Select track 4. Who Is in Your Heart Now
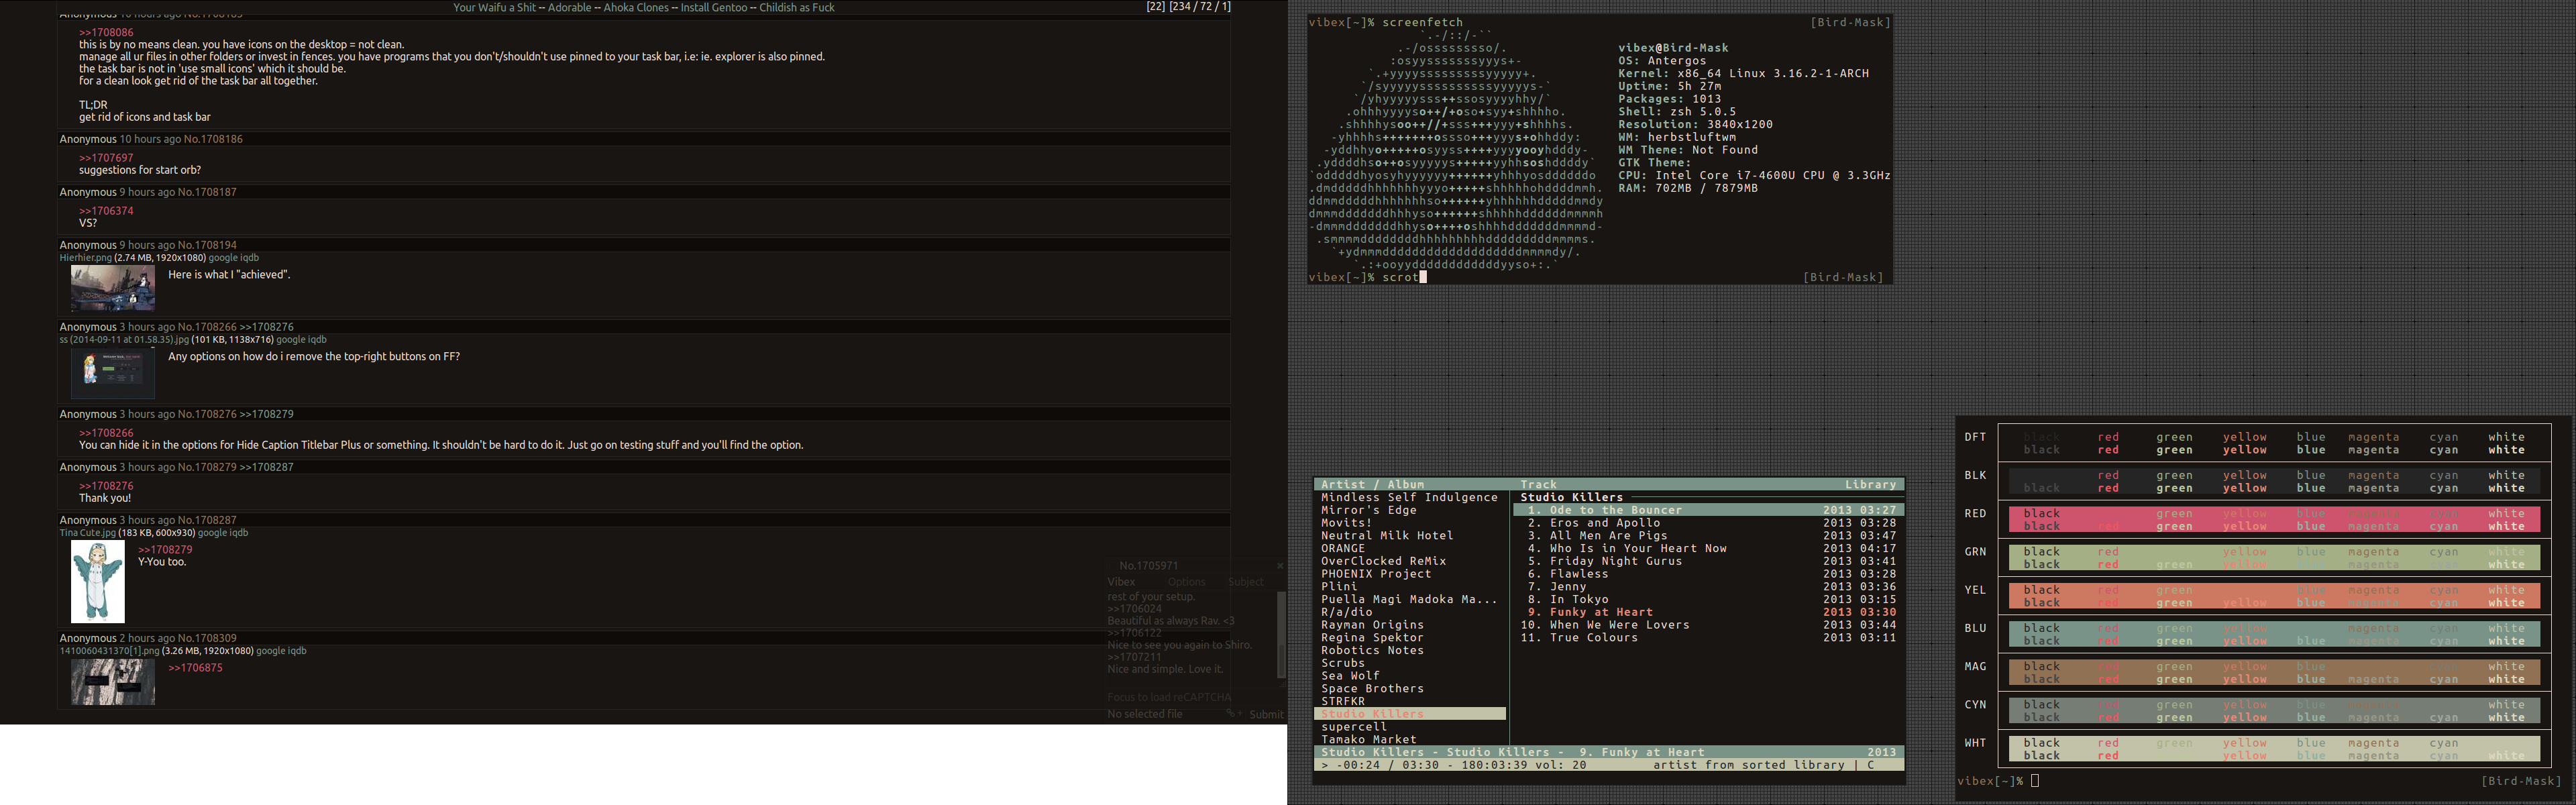Screen dimensions: 2576x805 pos(1708,549)
